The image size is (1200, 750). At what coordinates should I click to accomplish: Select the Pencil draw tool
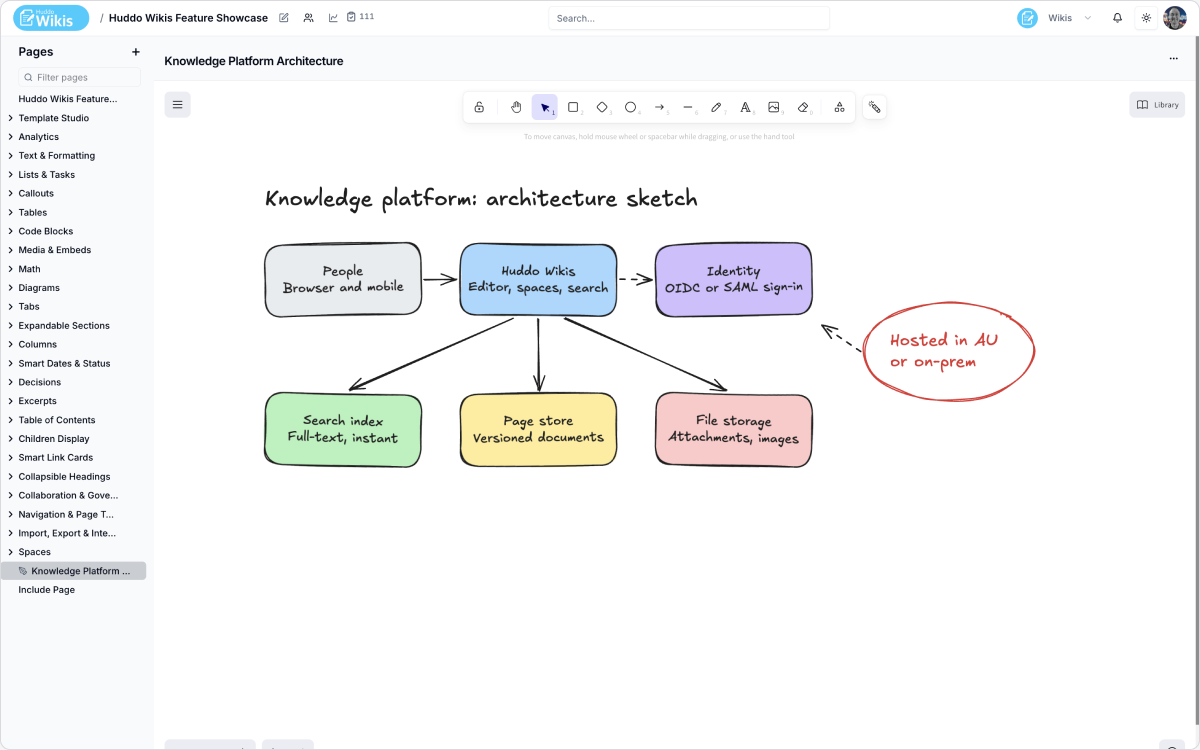(716, 107)
